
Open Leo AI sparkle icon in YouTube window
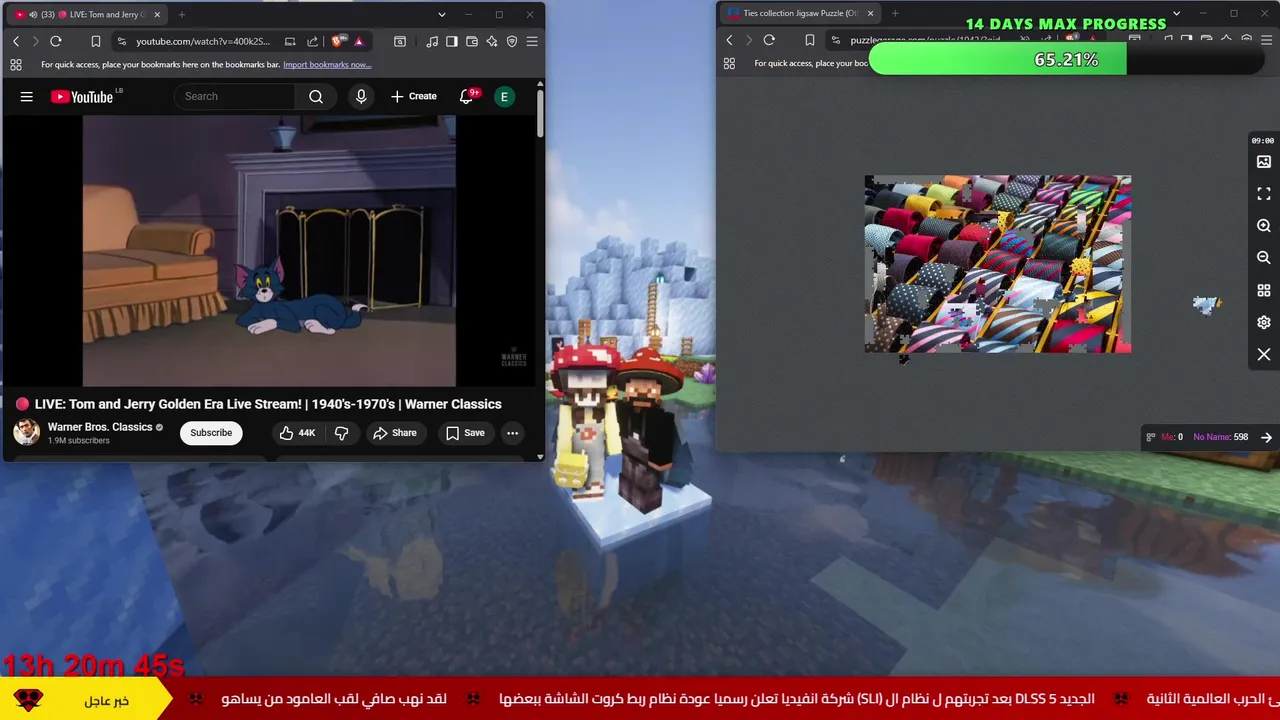click(492, 41)
